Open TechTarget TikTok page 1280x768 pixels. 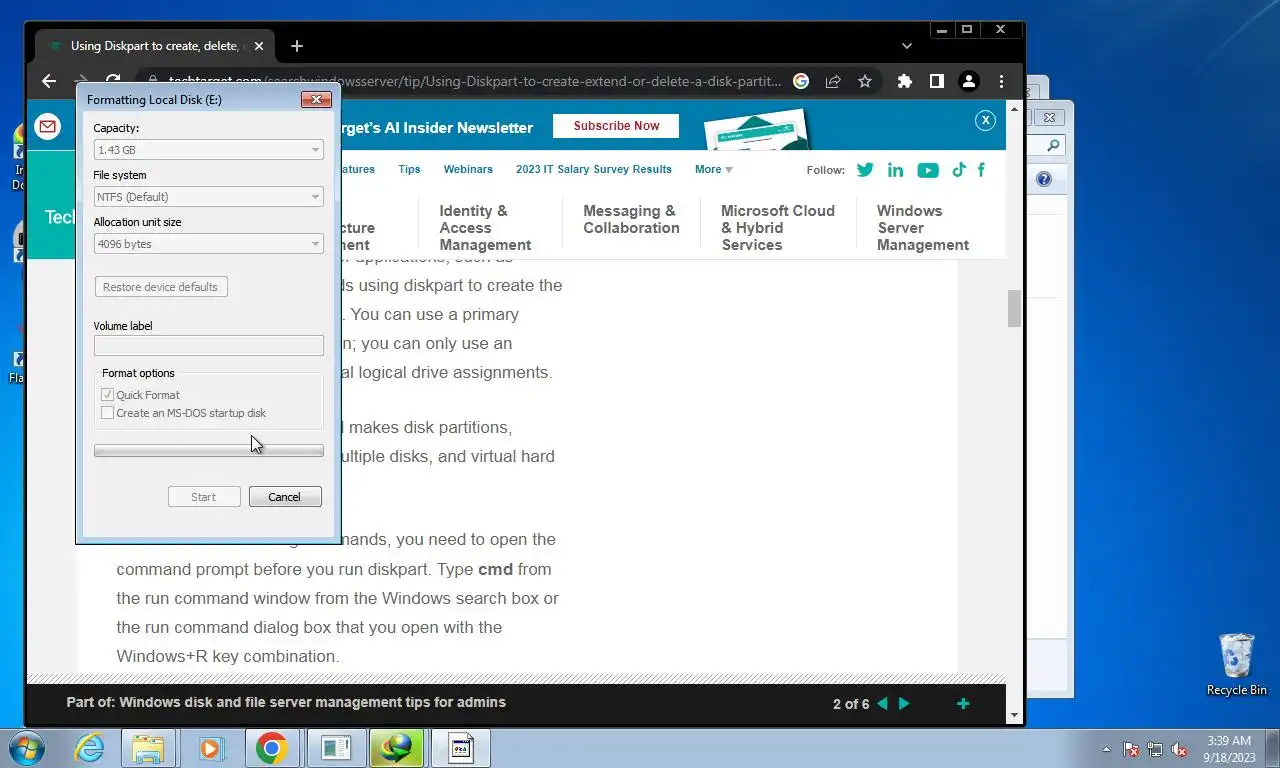pos(958,170)
